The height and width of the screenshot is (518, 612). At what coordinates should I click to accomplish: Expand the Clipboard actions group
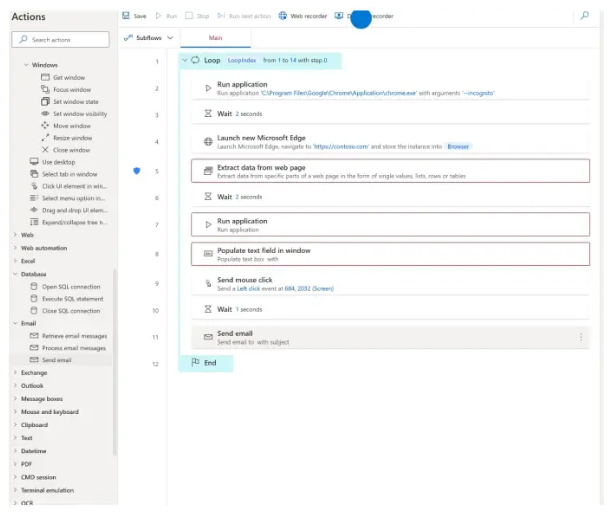[x=14, y=424]
